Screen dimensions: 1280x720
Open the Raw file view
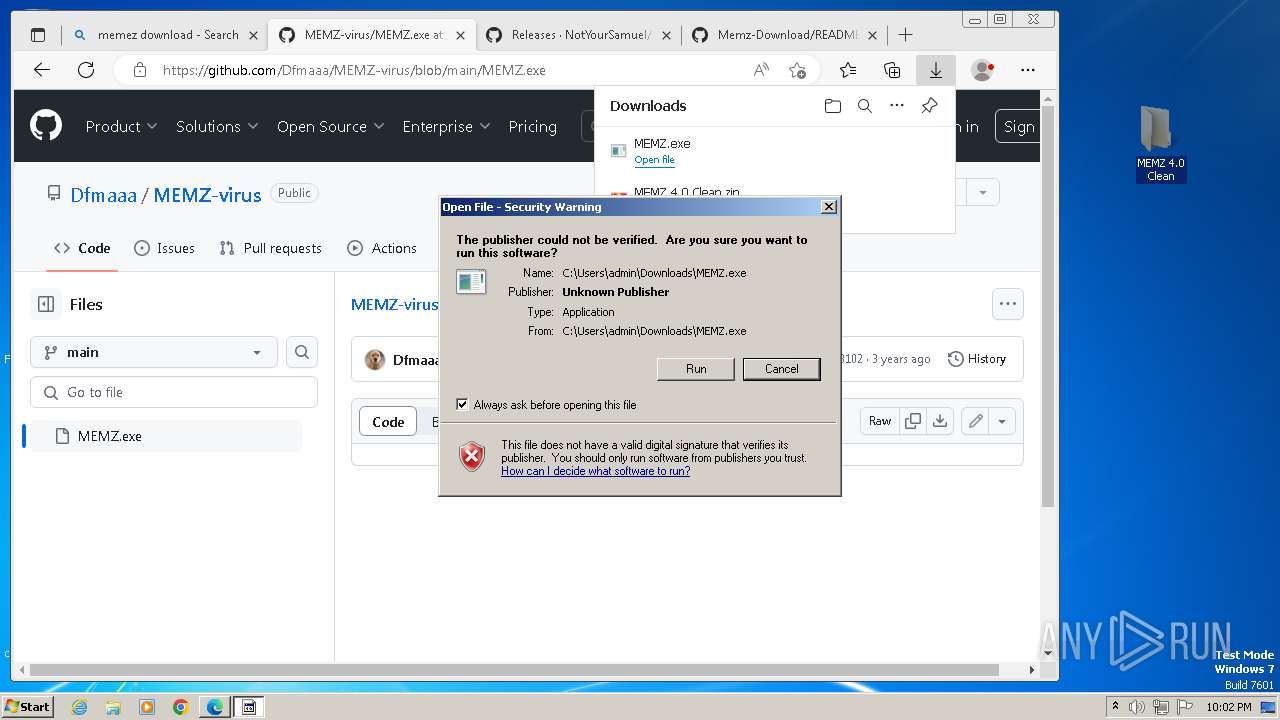880,421
